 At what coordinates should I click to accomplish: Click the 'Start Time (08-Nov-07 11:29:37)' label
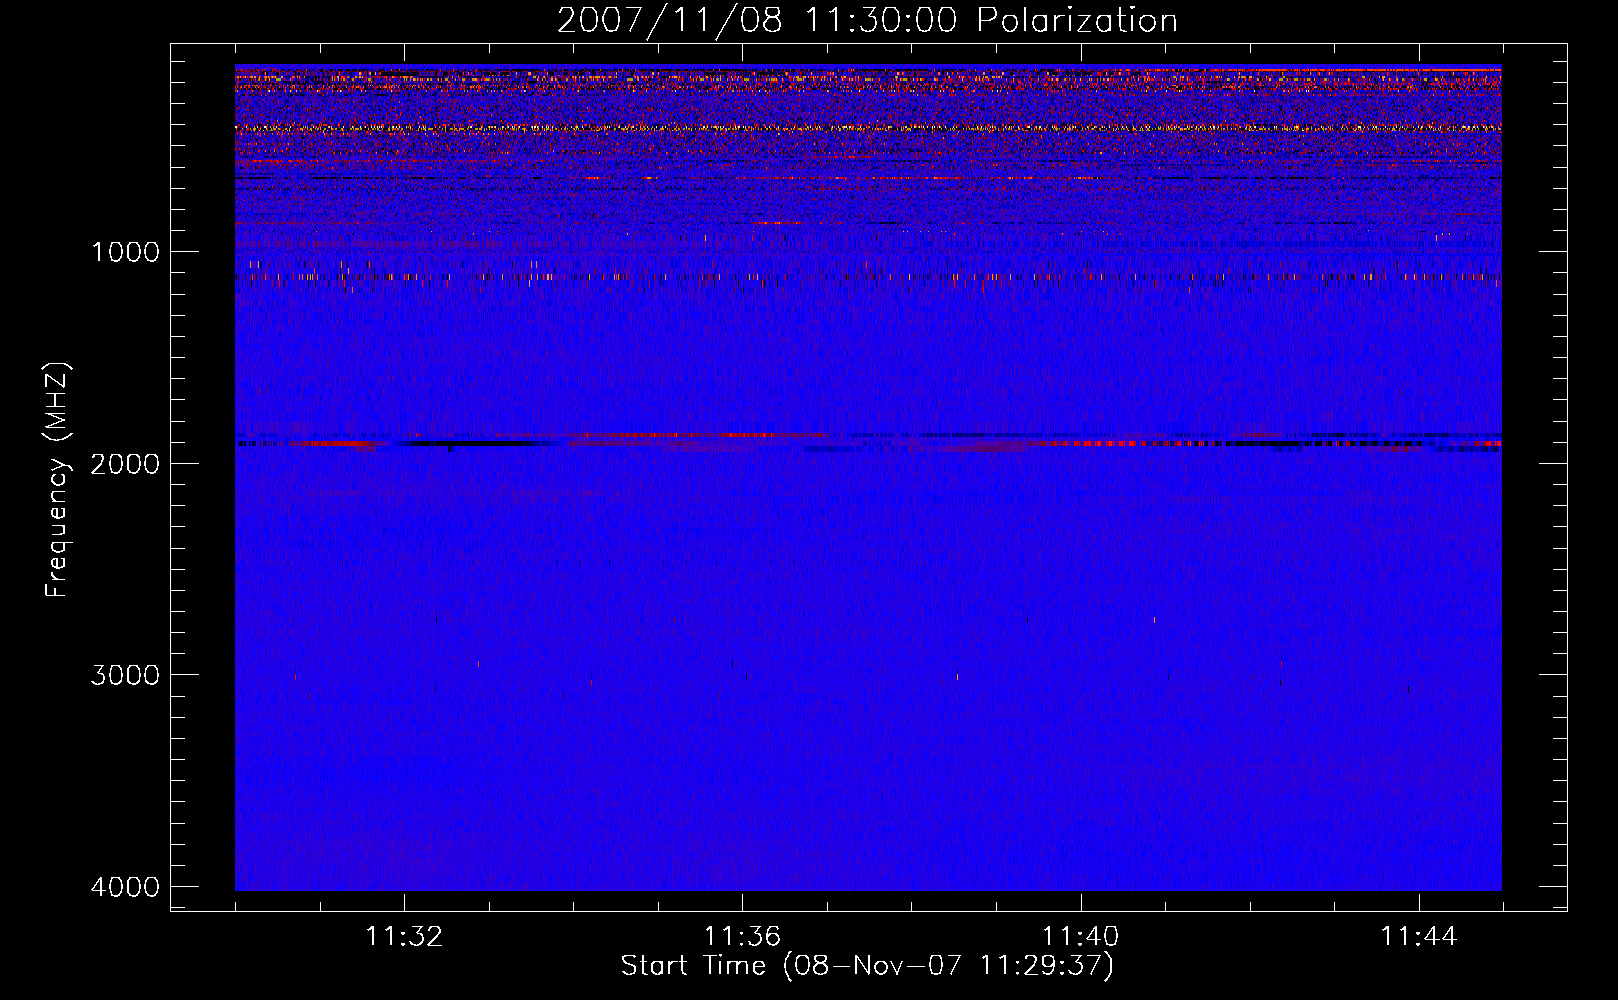coord(867,966)
